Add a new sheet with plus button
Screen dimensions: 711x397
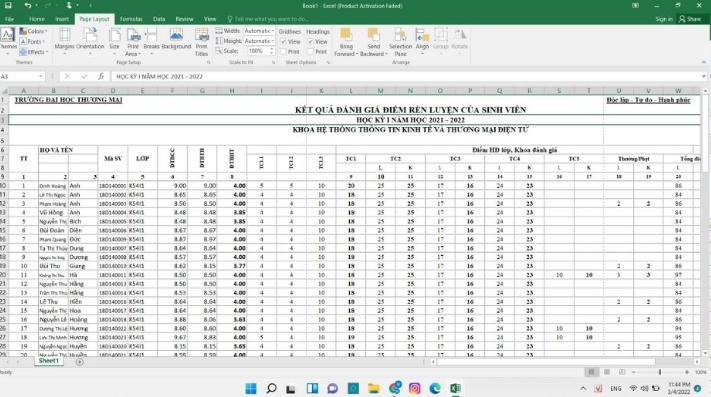80,362
